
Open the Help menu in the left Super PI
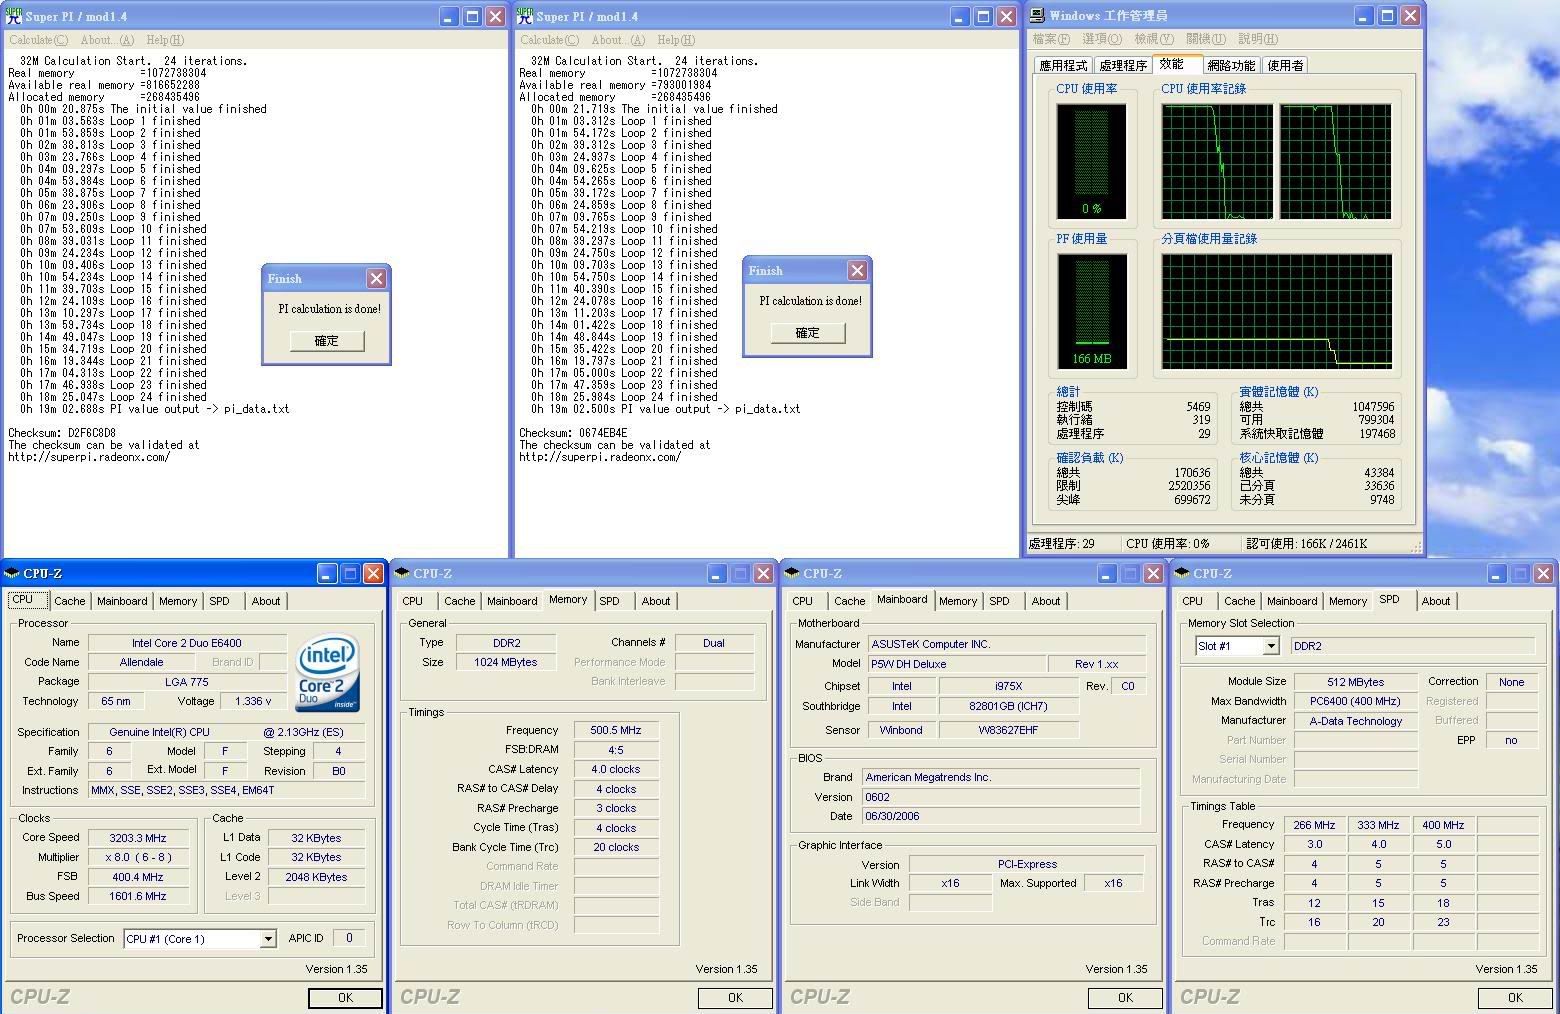165,40
